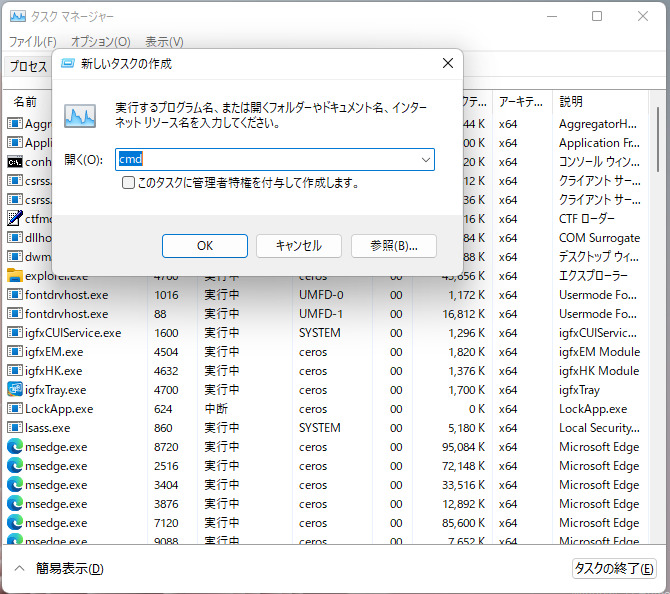Collapse to 簡易表示 simple view
Viewport: 670px width, 594px height.
tap(60, 569)
